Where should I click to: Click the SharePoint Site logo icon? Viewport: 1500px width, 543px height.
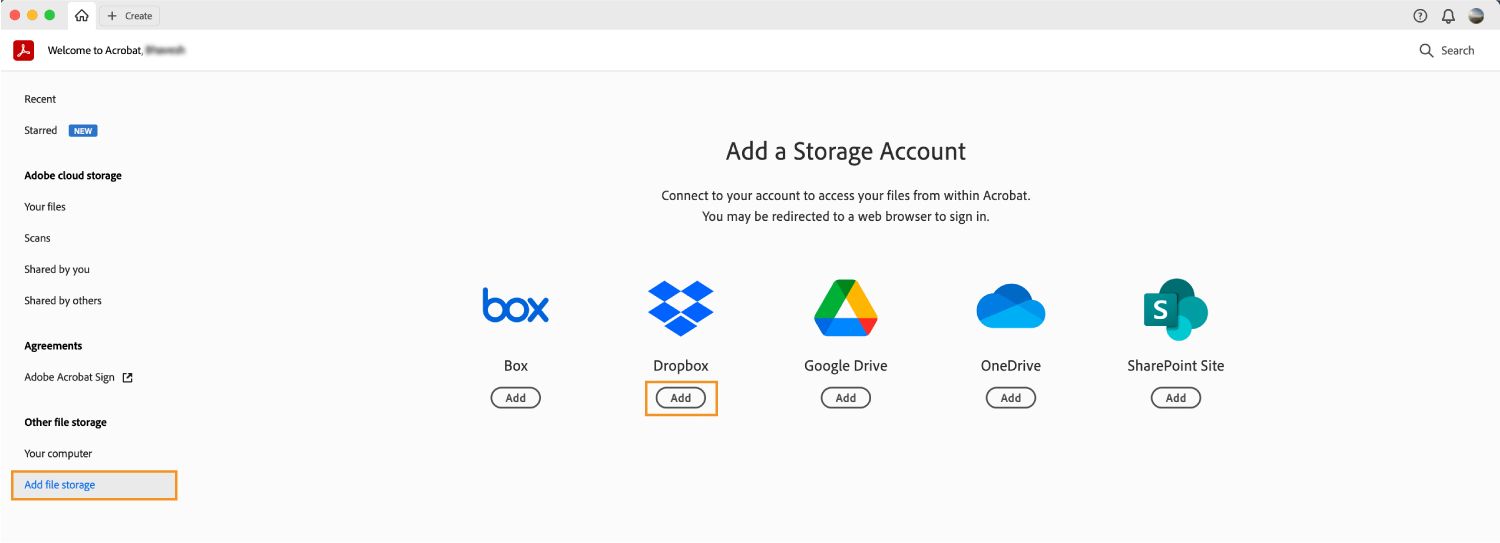(x=1175, y=309)
